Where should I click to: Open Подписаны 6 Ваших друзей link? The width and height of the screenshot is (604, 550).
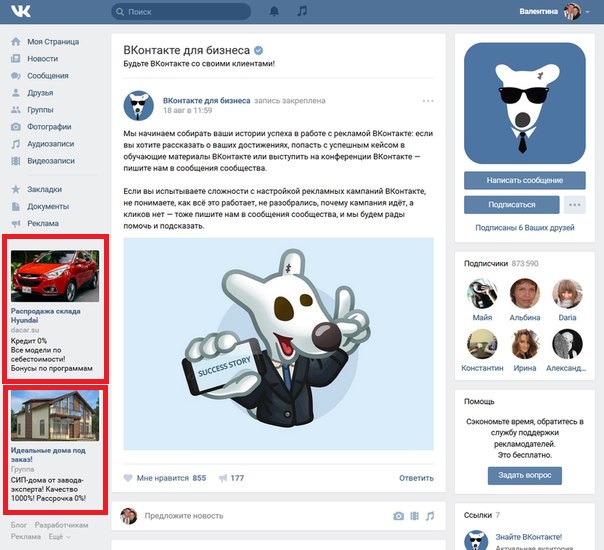tap(525, 228)
